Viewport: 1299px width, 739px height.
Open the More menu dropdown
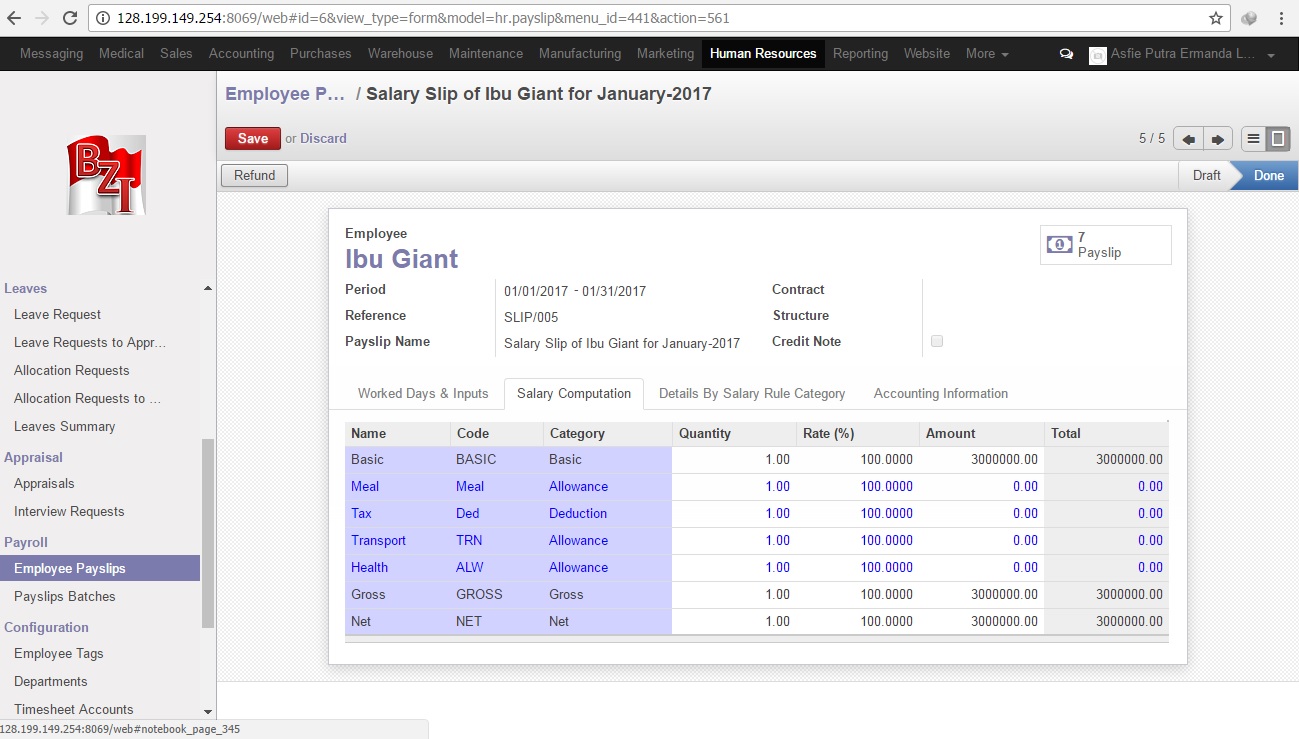point(987,54)
